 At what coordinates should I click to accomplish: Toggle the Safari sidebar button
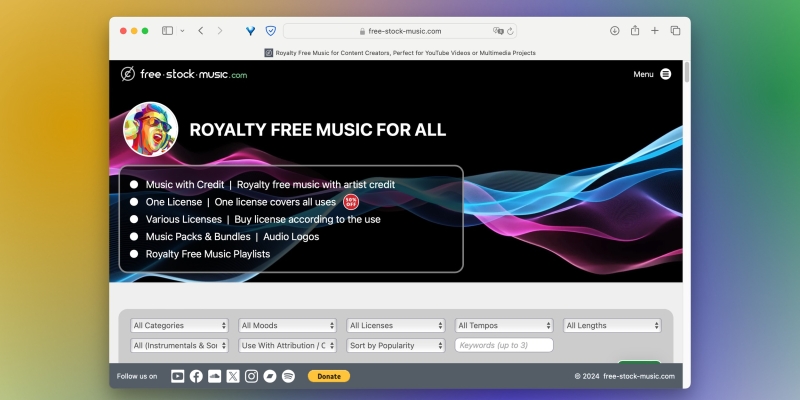(167, 31)
